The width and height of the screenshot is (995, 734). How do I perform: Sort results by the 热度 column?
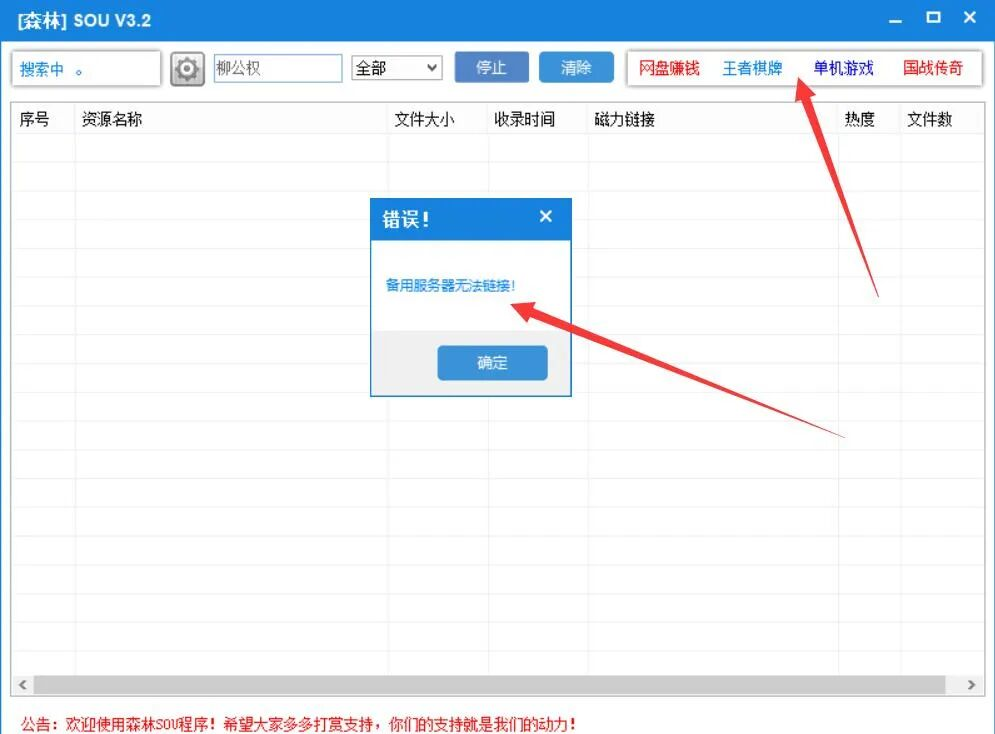click(x=861, y=118)
